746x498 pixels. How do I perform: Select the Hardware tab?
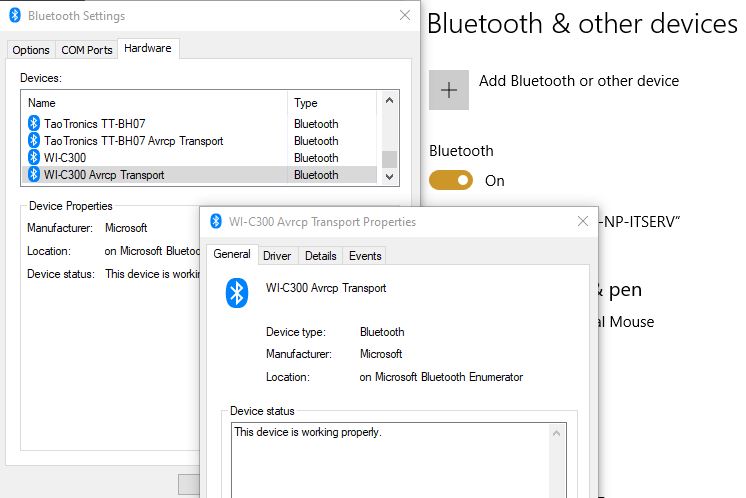click(147, 49)
